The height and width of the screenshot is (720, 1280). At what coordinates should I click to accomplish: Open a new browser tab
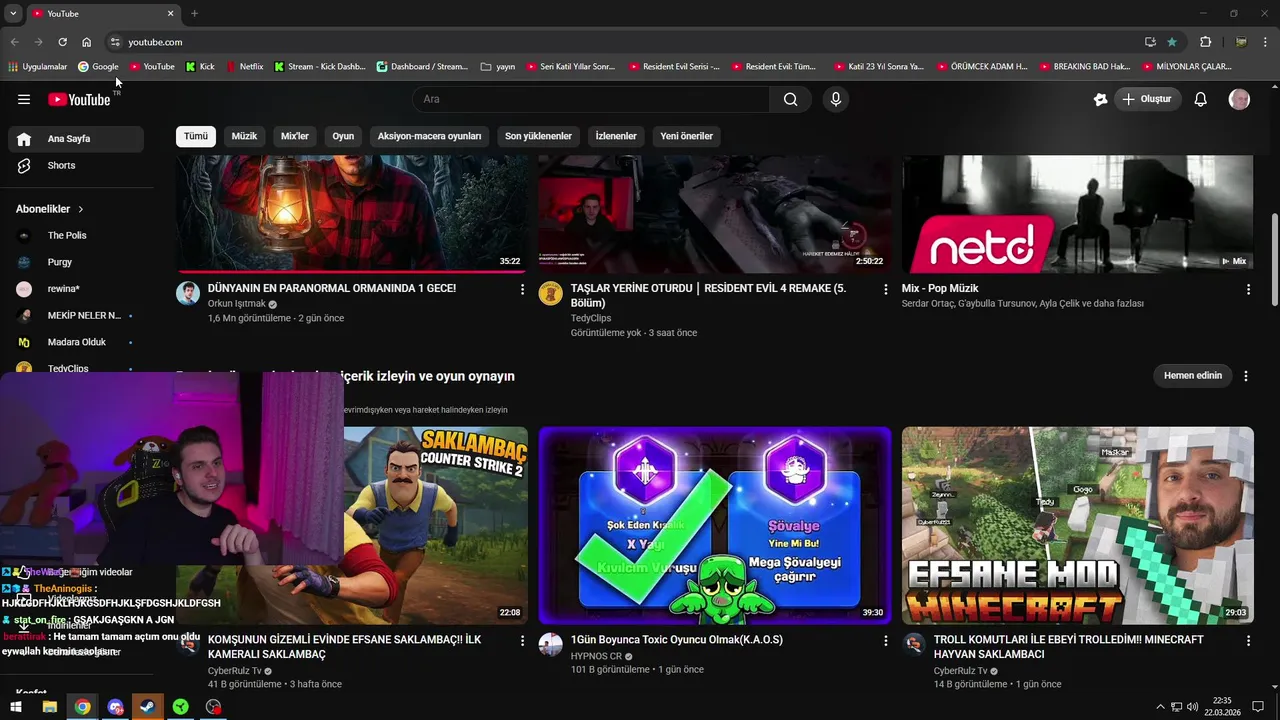click(195, 13)
